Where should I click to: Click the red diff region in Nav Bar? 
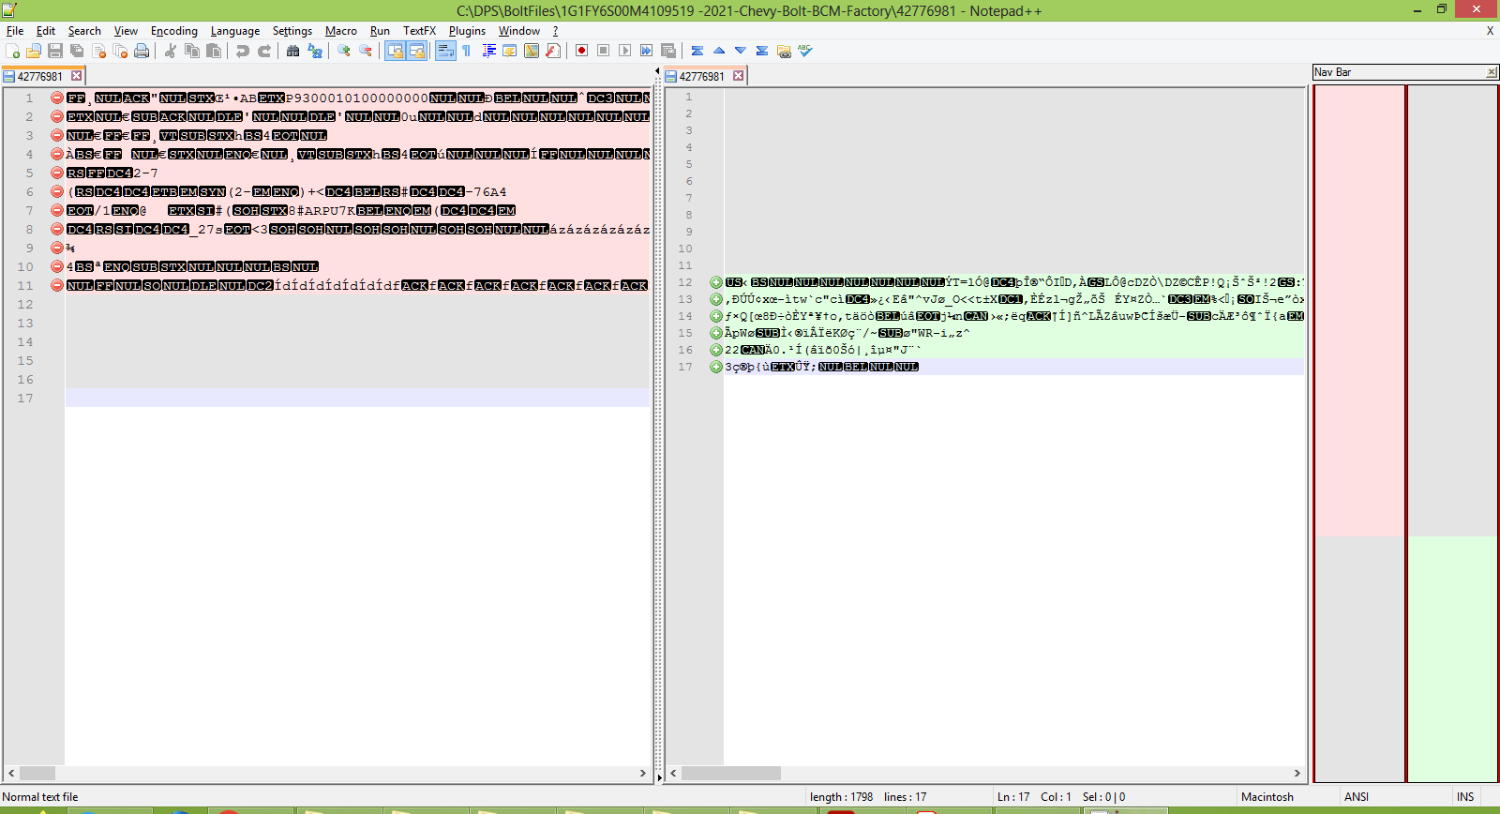pos(1359,310)
